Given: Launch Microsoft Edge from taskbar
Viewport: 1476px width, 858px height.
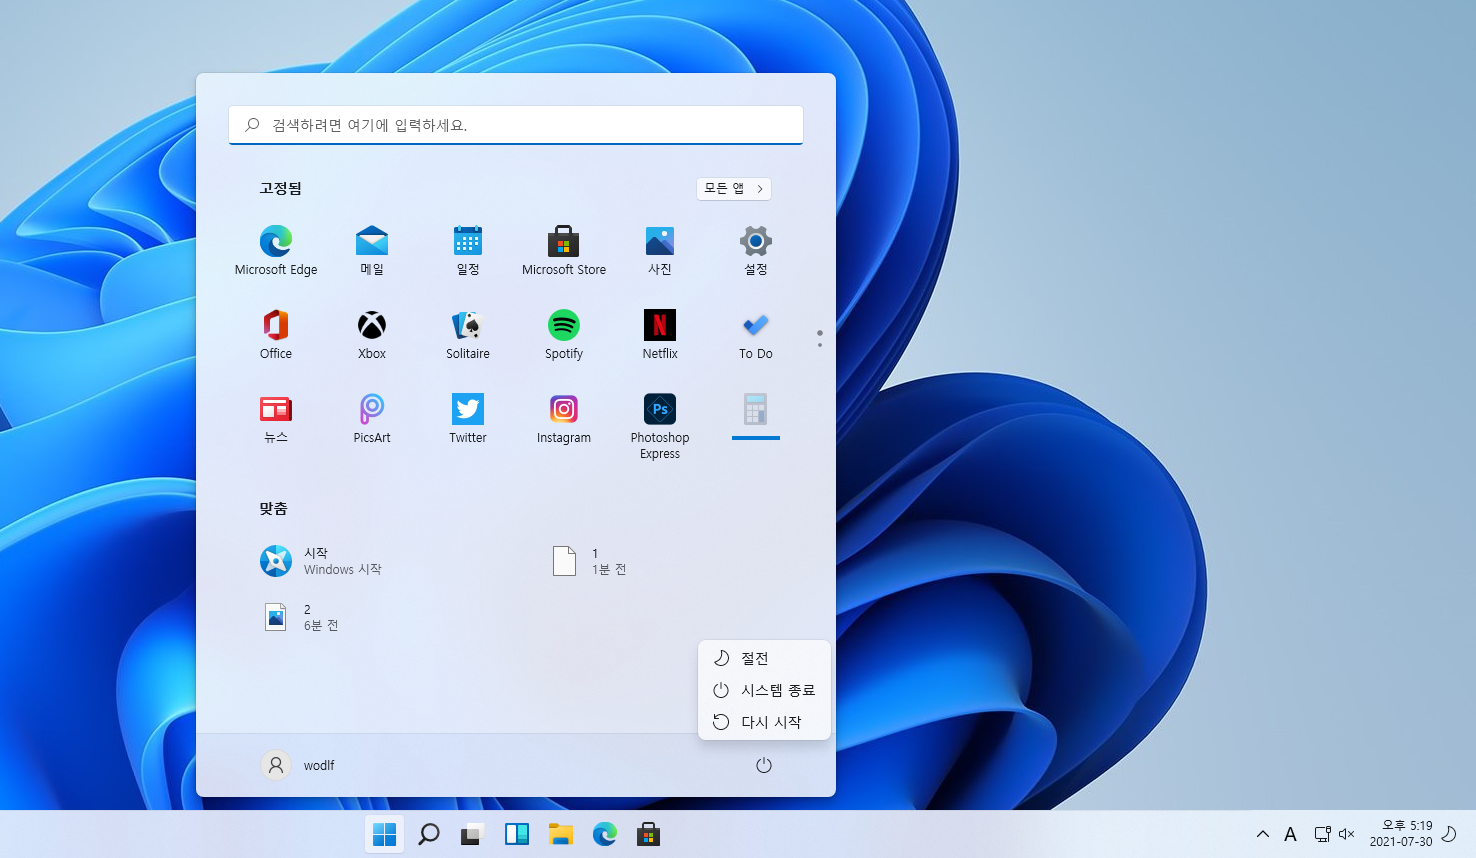Looking at the screenshot, I should click(605, 834).
